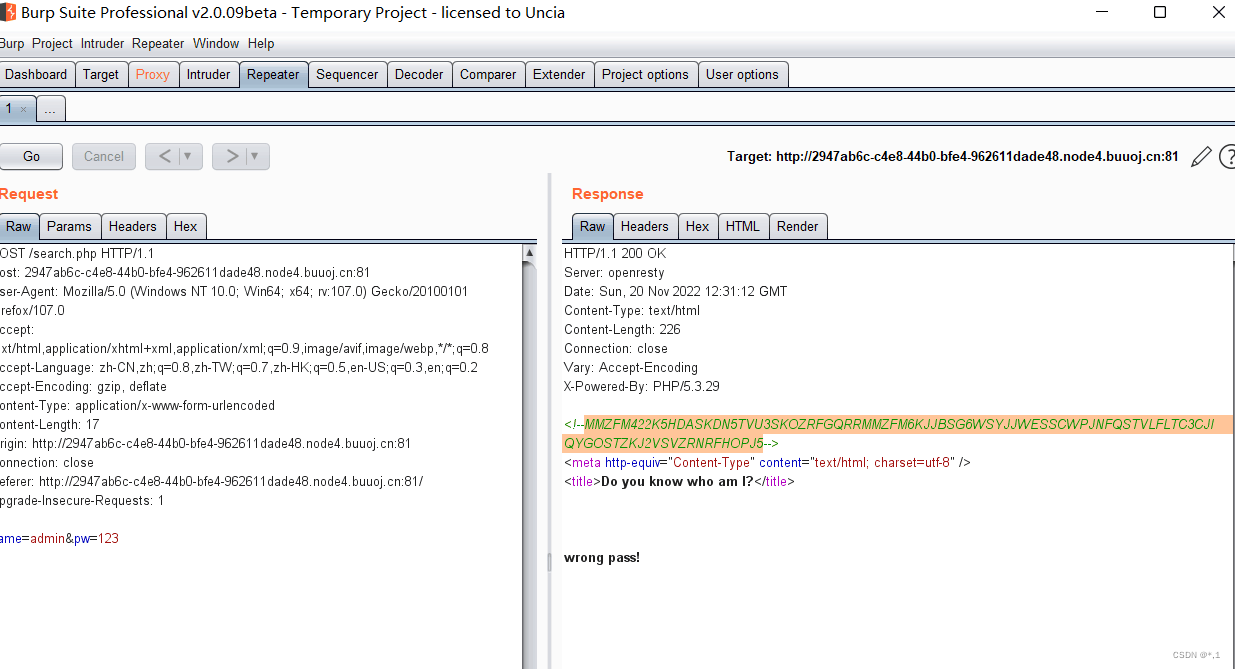Select the response Render tab
Viewport: 1235px width, 669px height.
click(x=798, y=226)
